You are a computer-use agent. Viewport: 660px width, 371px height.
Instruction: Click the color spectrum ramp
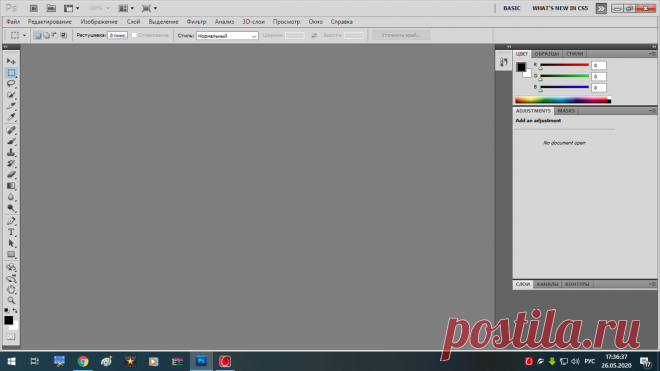point(563,100)
